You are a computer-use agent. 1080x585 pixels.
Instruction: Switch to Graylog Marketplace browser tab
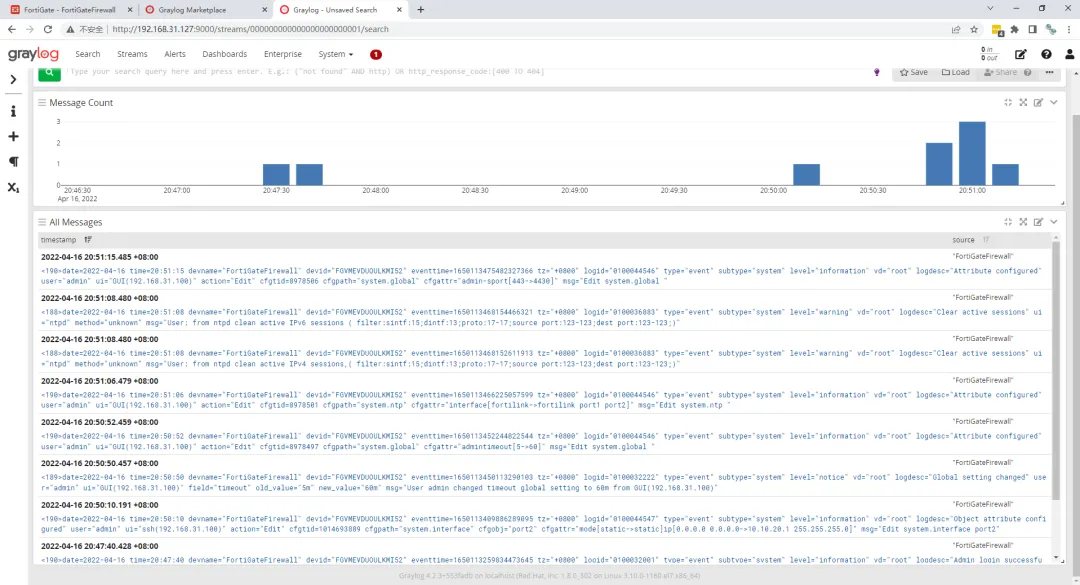point(207,10)
